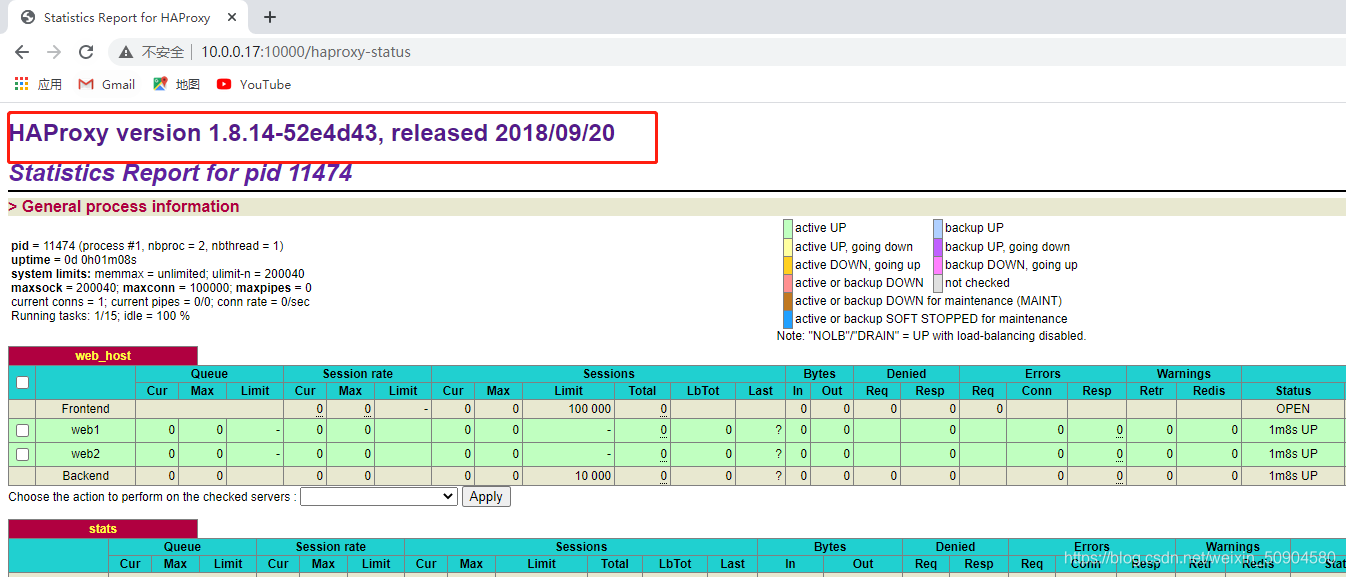Click the active or backup DOWN swatch

point(788,282)
